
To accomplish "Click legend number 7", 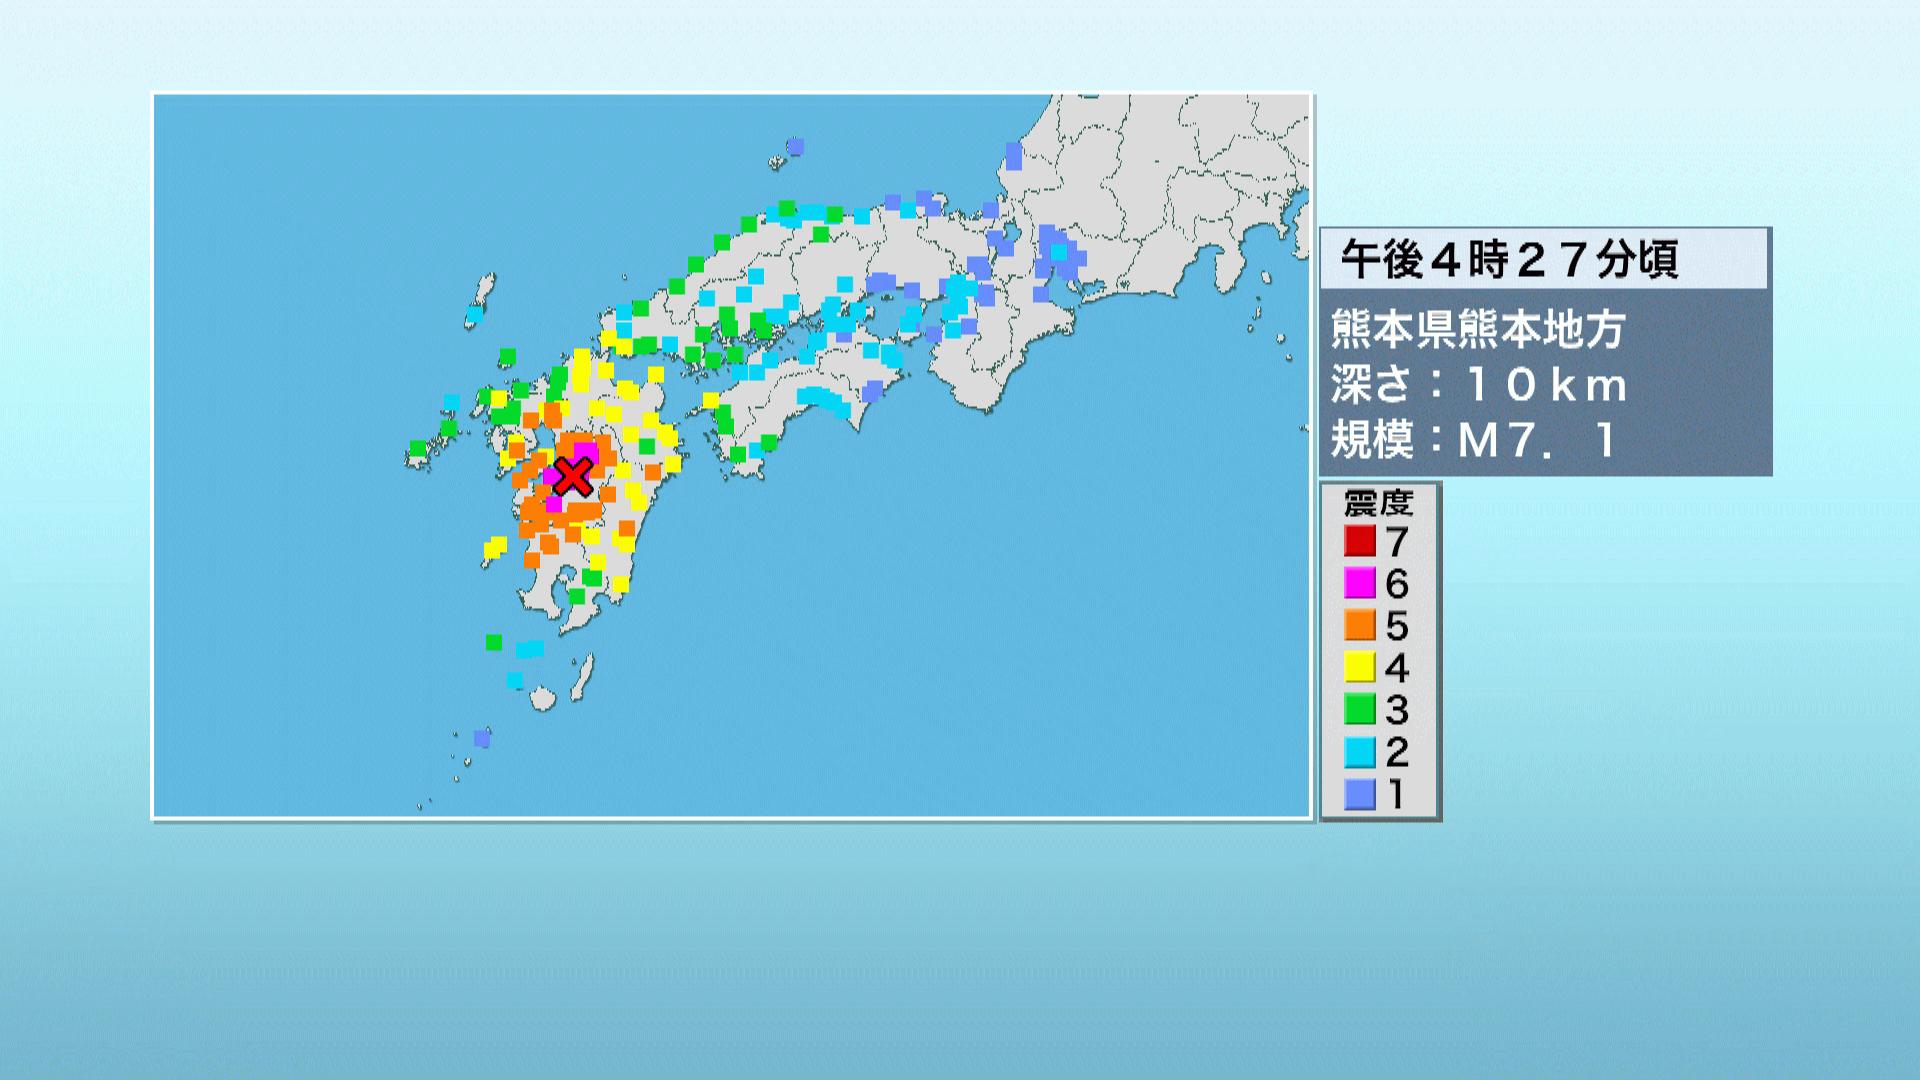I will pos(1397,542).
